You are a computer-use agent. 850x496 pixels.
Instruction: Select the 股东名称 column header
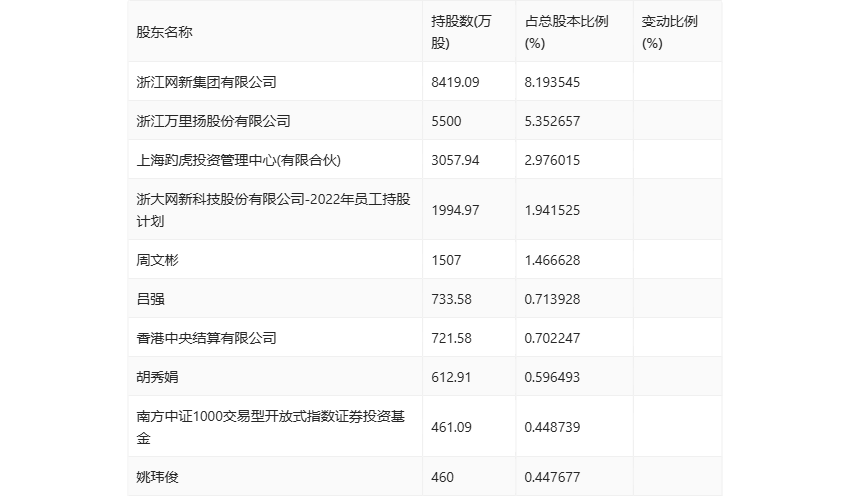[x=164, y=32]
